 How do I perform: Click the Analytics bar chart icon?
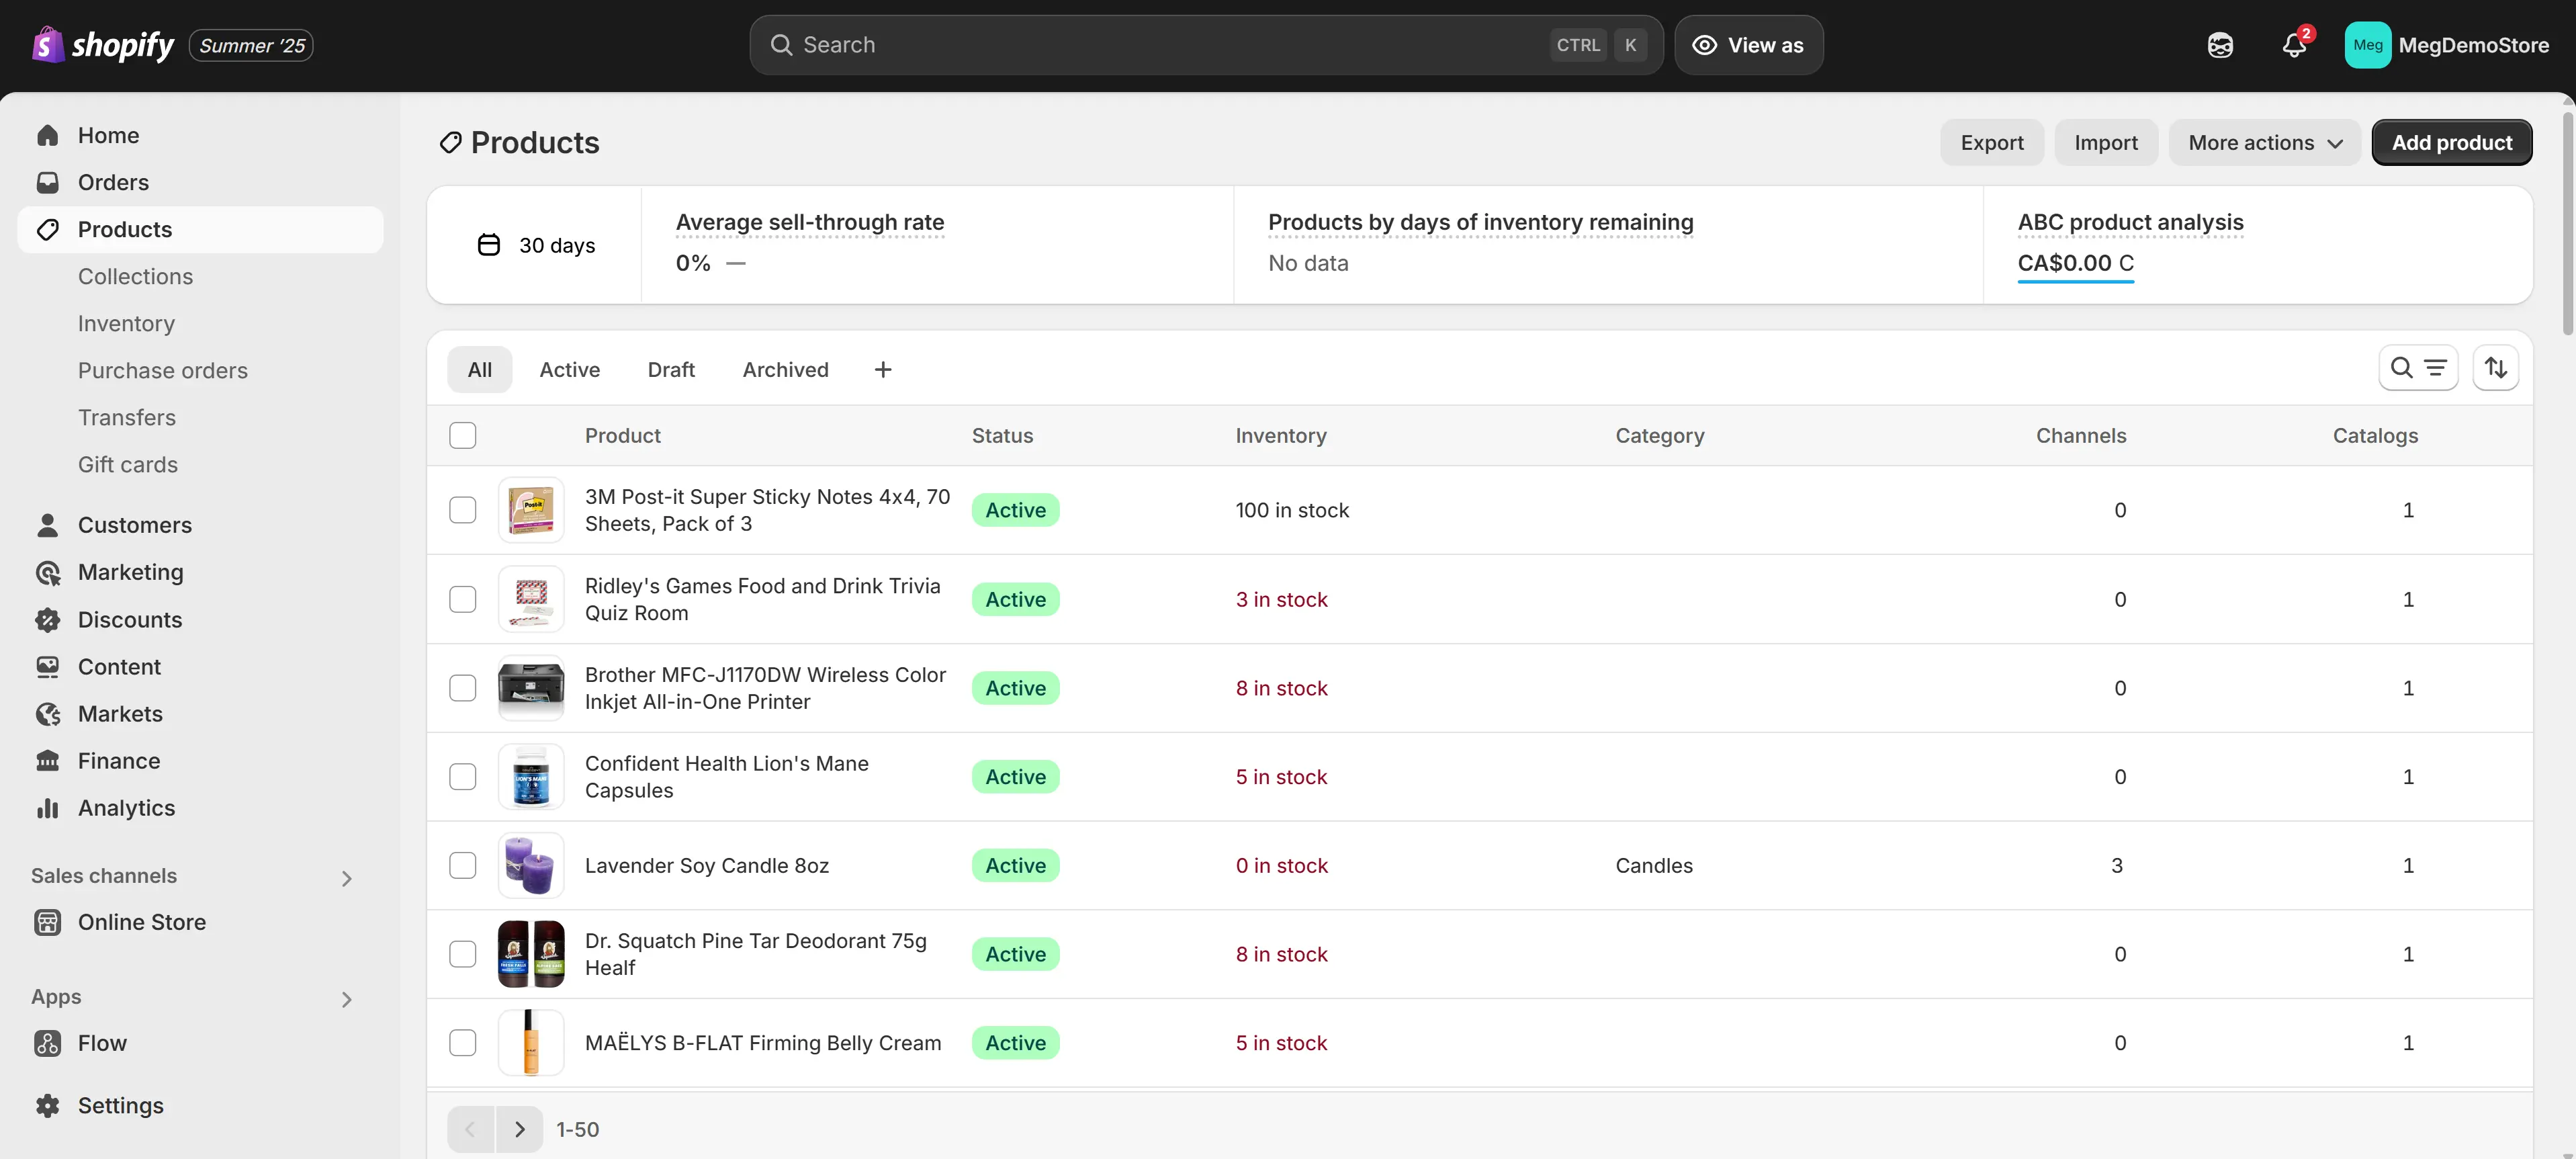click(47, 808)
